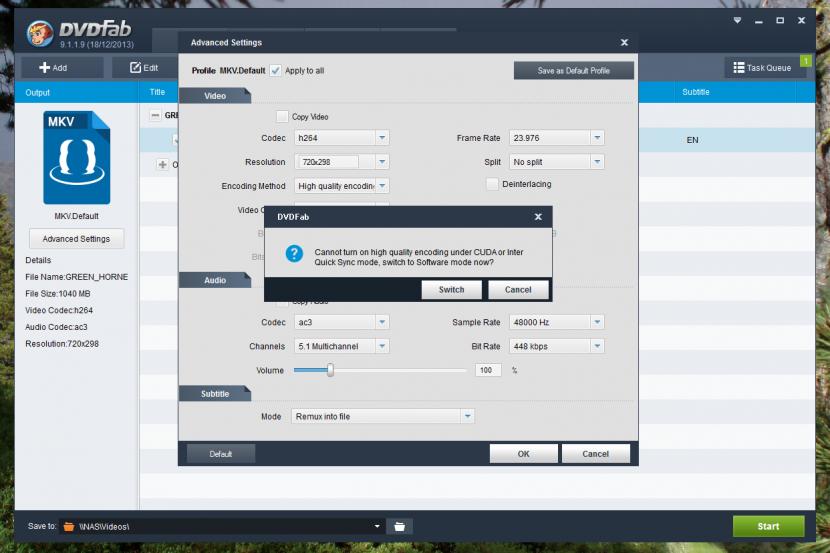Toggle the Apply to all checkbox
Viewport: 830px width, 553px height.
point(275,70)
